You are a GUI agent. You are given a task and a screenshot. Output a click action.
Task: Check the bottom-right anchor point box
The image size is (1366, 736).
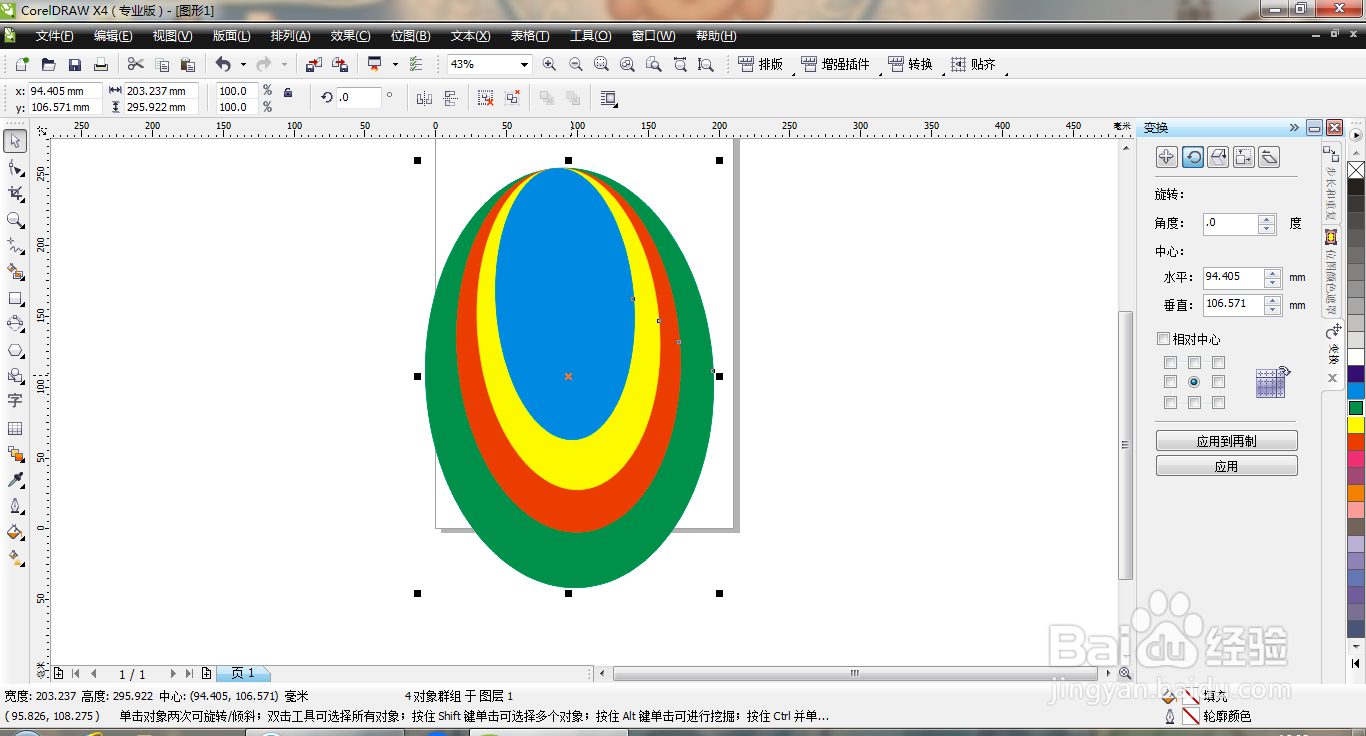pyautogui.click(x=1218, y=402)
